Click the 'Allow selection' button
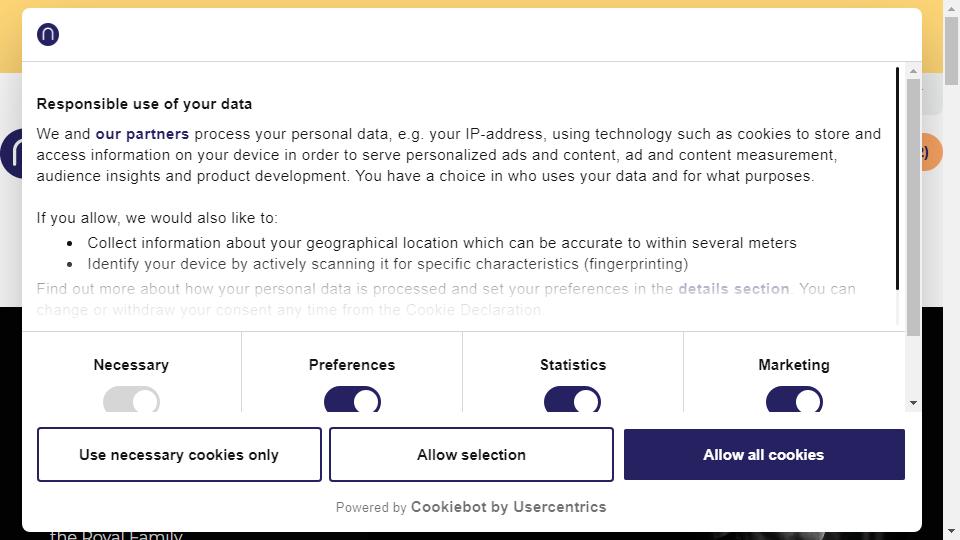 (471, 454)
